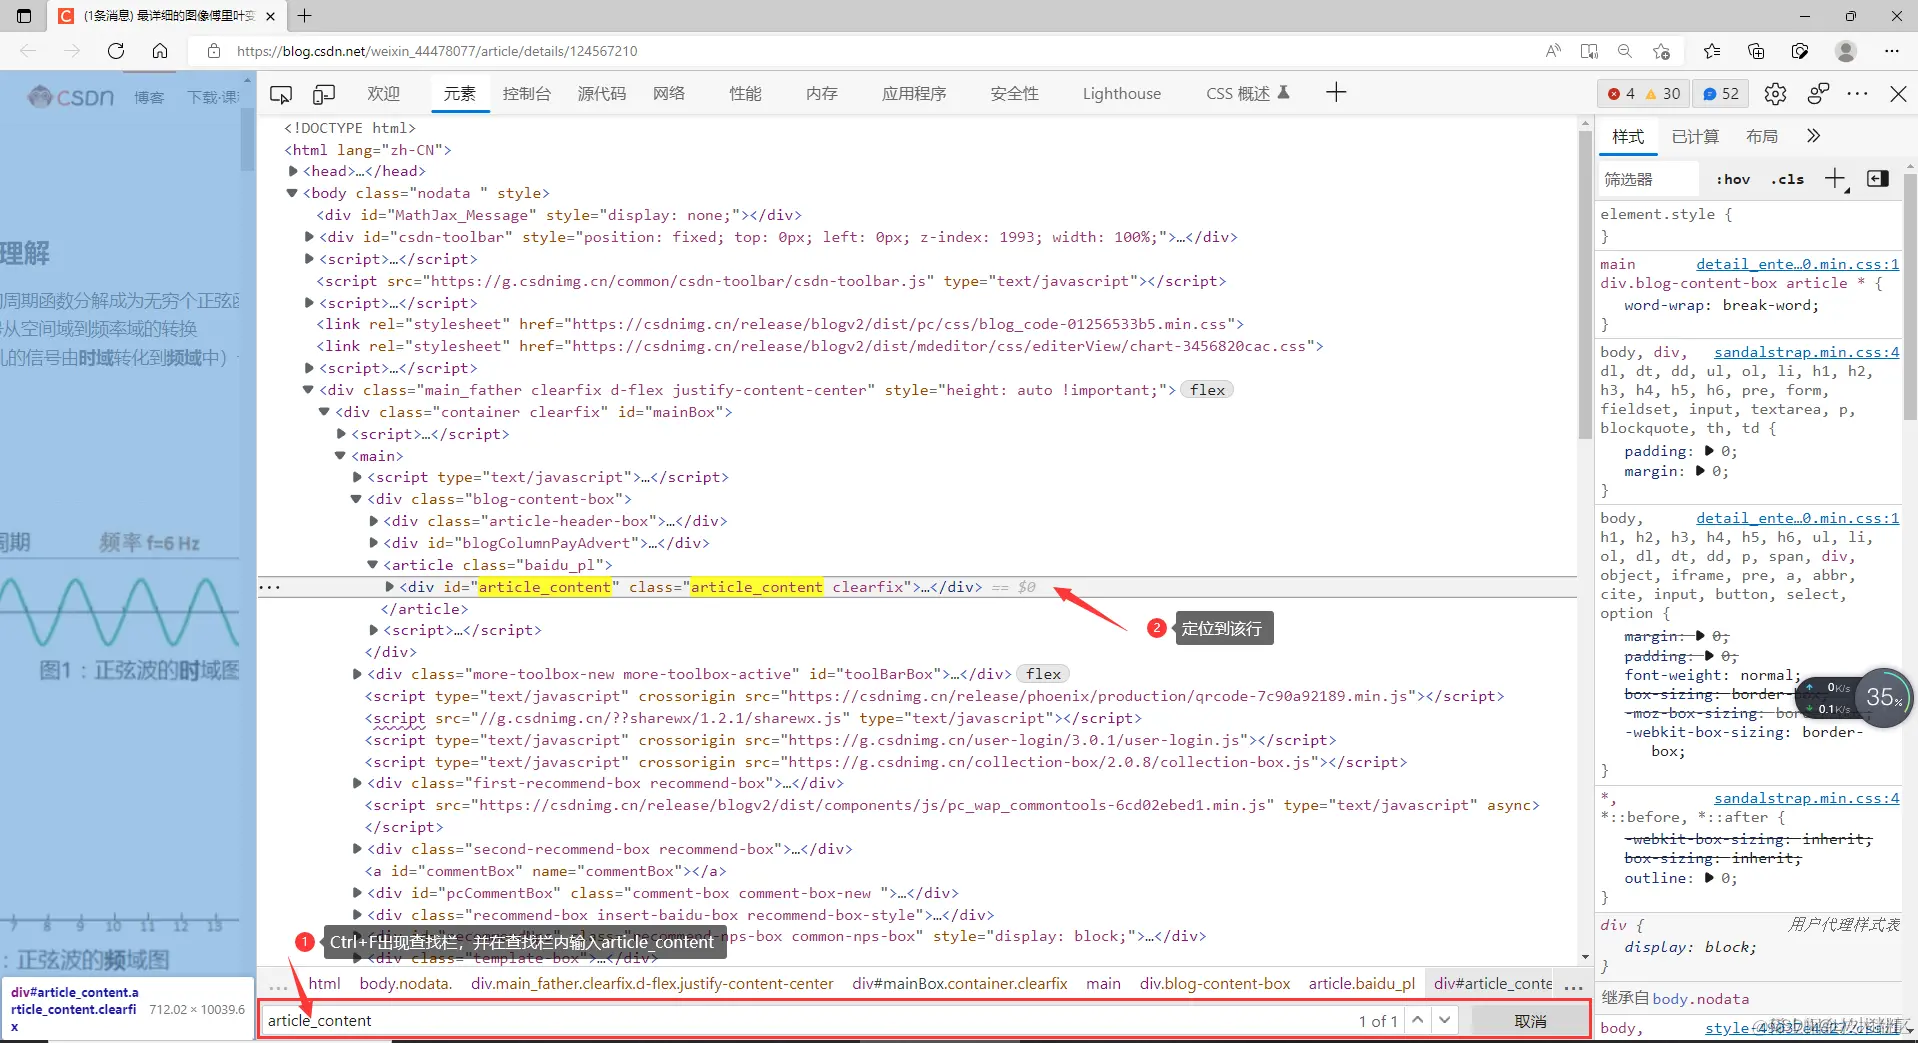Open DevTools settings gear
Viewport: 1918px width, 1043px height.
(1775, 94)
